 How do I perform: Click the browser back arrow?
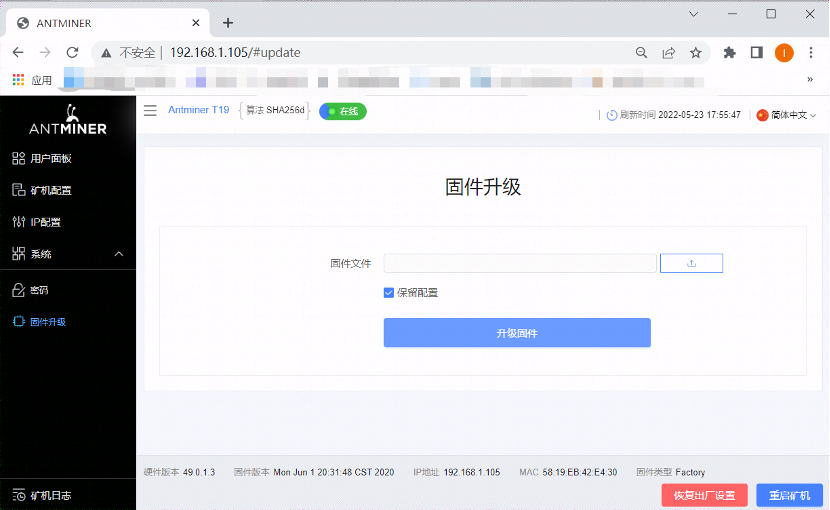18,52
